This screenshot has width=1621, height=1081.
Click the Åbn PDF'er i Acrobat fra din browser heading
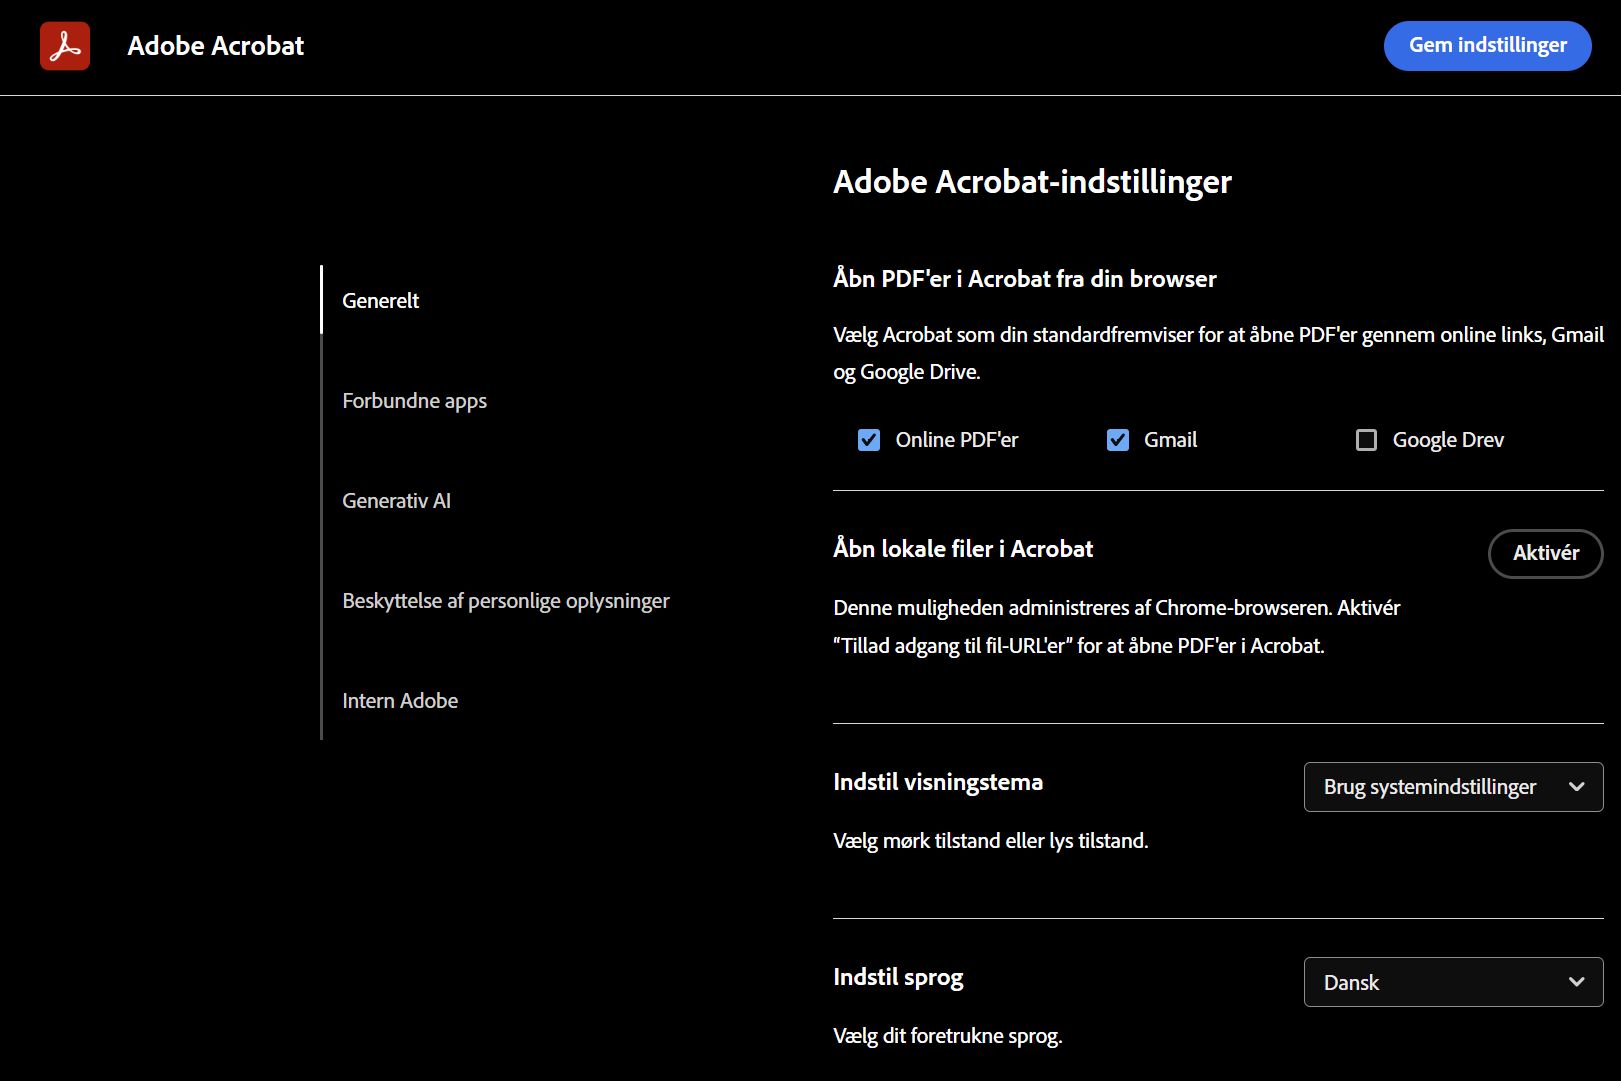click(x=1025, y=278)
